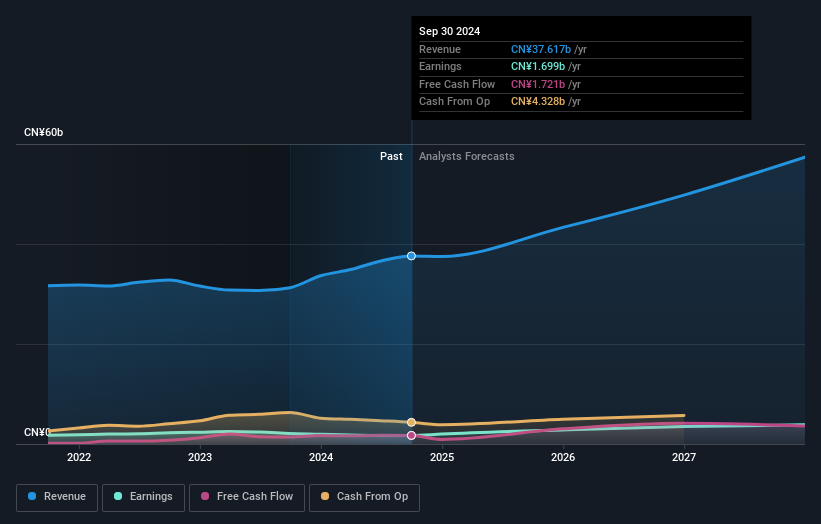
Task: Click the 'Analysts Forecasts' label
Action: pos(467,156)
